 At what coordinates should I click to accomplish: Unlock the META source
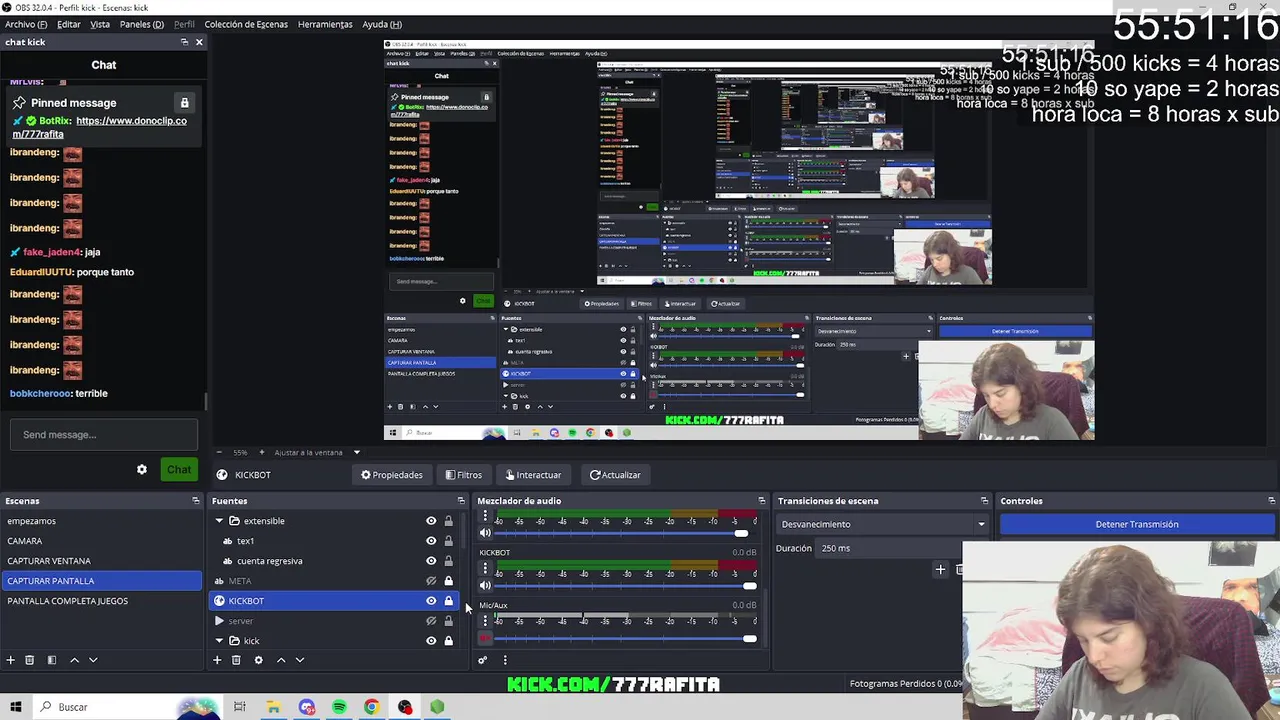tap(448, 581)
